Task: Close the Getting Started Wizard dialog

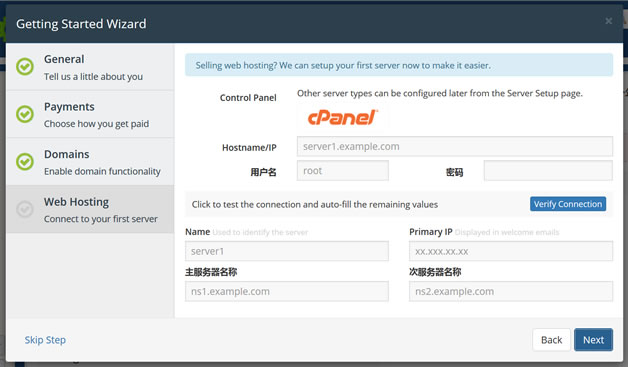Action: [608, 21]
